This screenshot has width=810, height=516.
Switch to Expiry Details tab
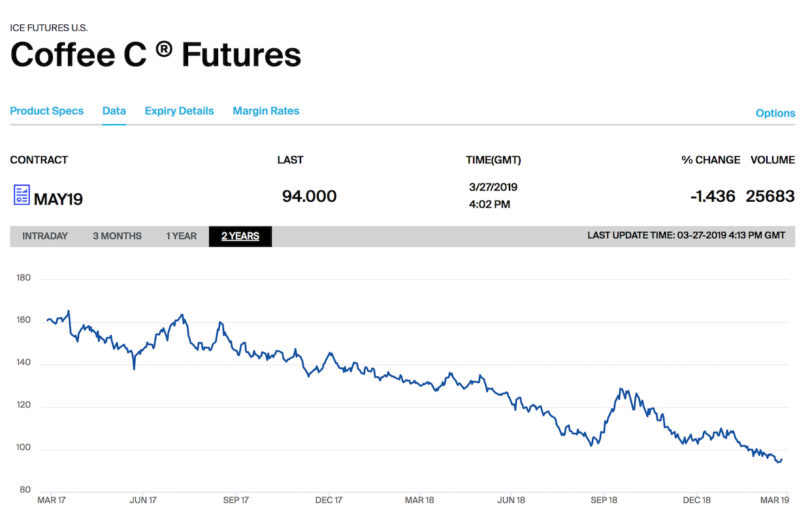[179, 111]
